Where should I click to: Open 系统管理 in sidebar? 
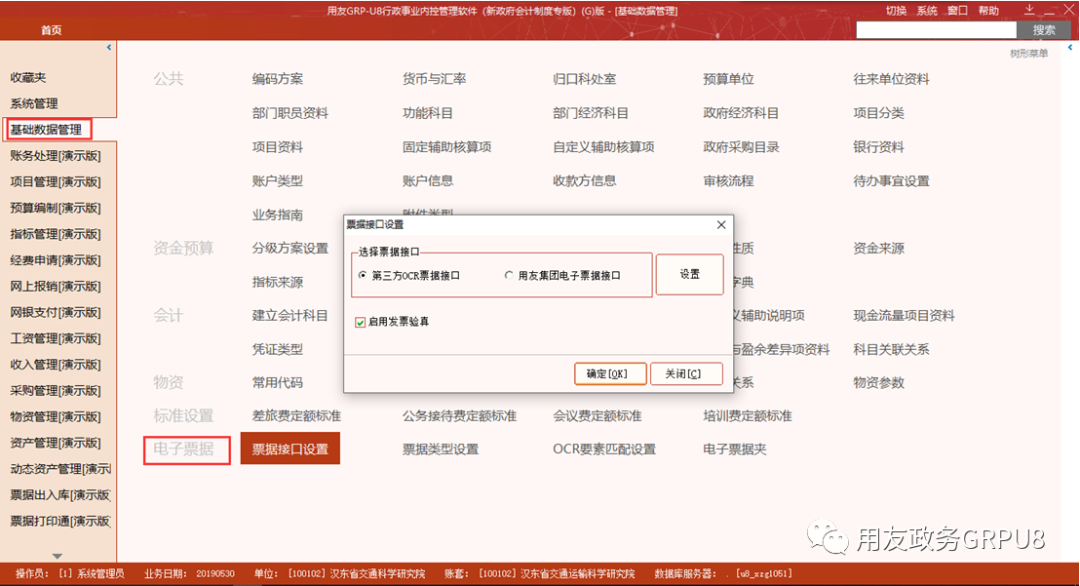coord(34,103)
